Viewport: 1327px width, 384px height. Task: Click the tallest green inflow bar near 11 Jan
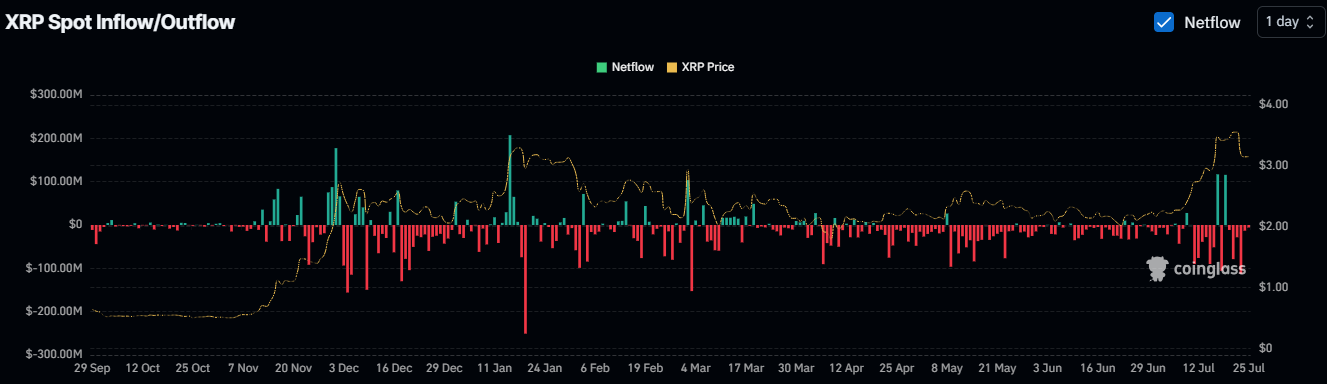point(510,180)
